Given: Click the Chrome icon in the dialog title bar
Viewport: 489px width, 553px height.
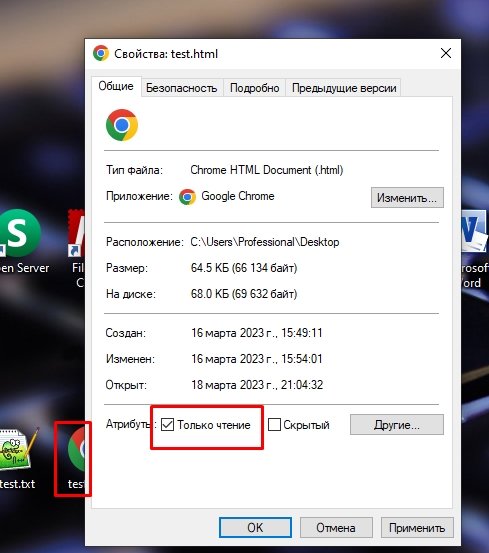Looking at the screenshot, I should coord(101,53).
